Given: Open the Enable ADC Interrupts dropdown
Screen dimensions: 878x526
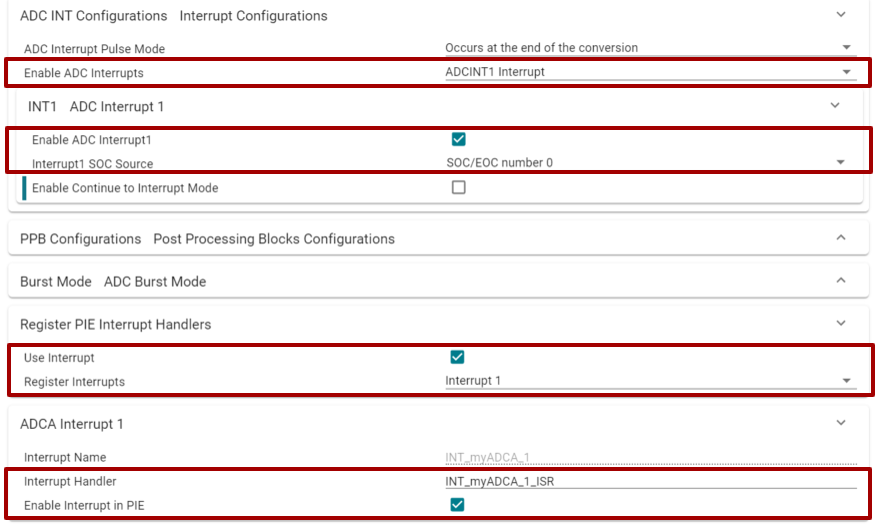Looking at the screenshot, I should tap(649, 72).
